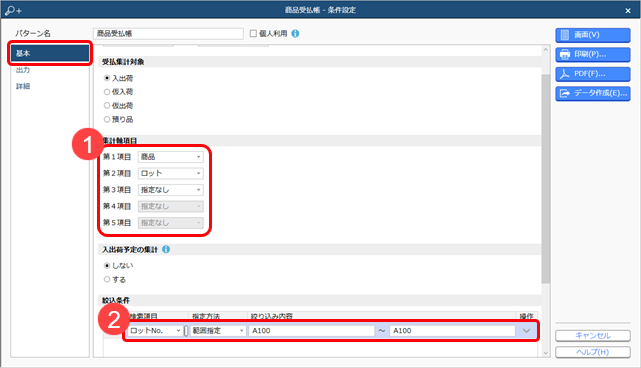The height and width of the screenshot is (368, 641).
Task: Toggle the 個人利用 checkbox
Action: (x=253, y=34)
